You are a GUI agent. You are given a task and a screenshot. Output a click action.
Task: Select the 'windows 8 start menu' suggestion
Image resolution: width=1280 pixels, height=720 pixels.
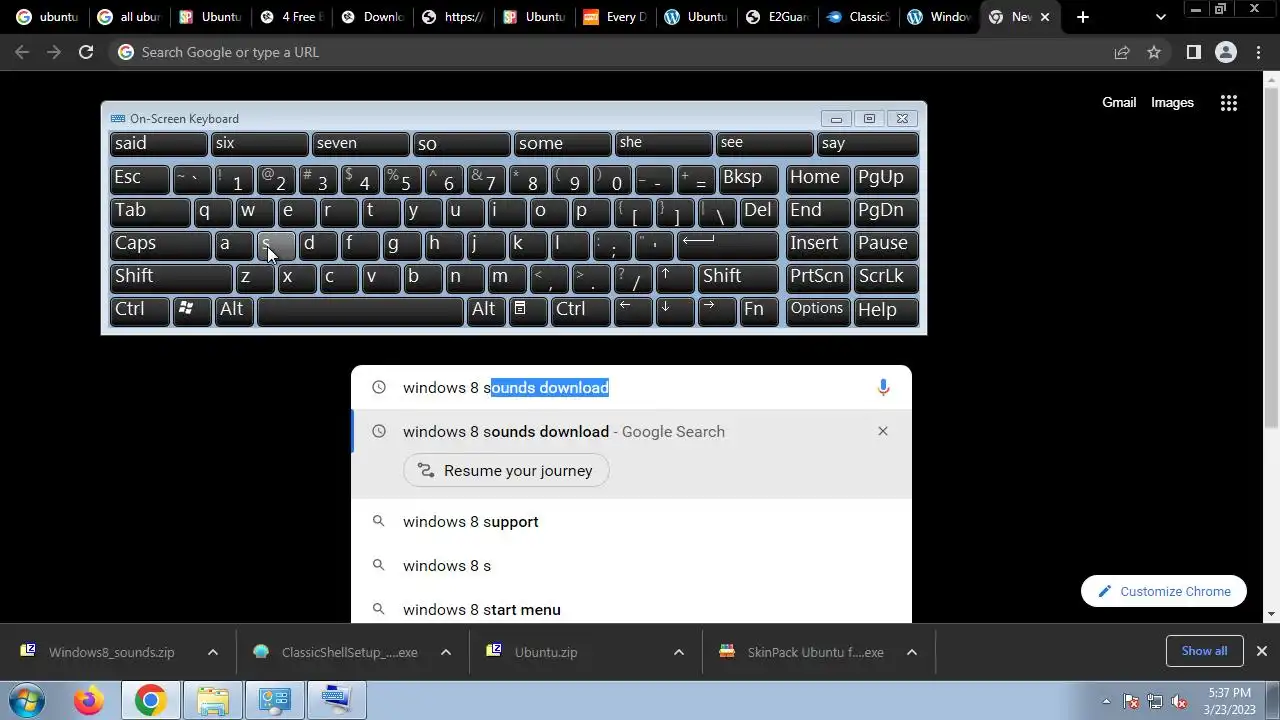coord(631,610)
